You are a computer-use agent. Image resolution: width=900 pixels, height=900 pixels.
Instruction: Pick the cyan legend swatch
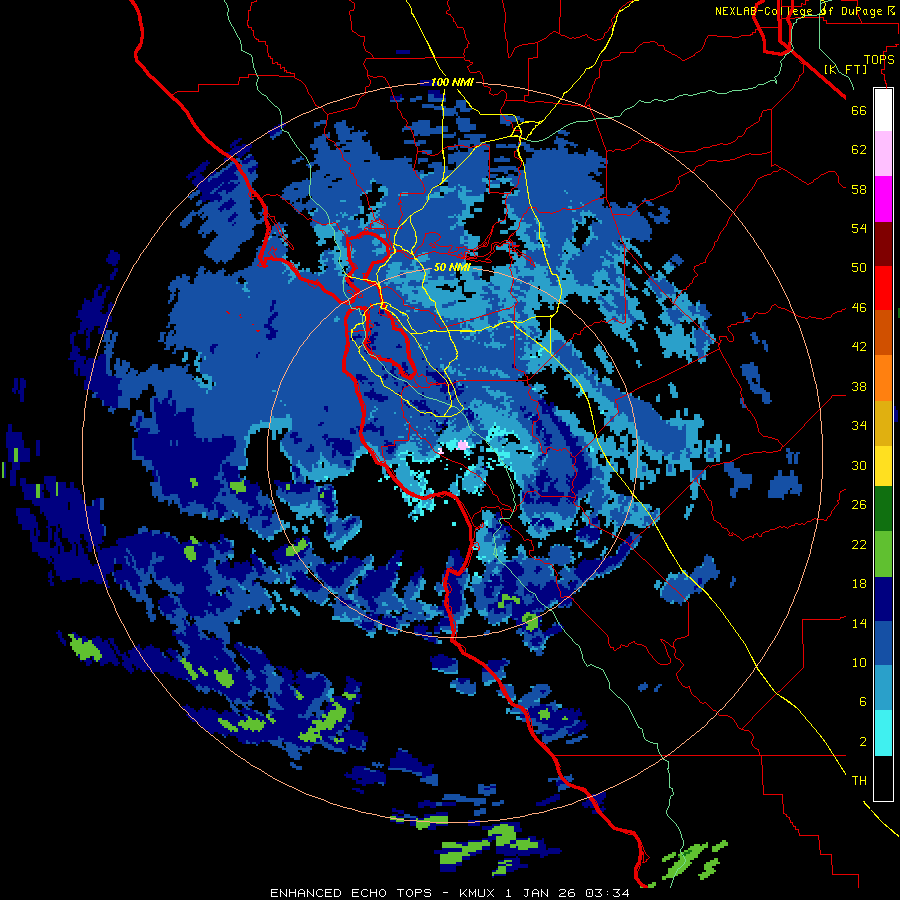pyautogui.click(x=883, y=733)
